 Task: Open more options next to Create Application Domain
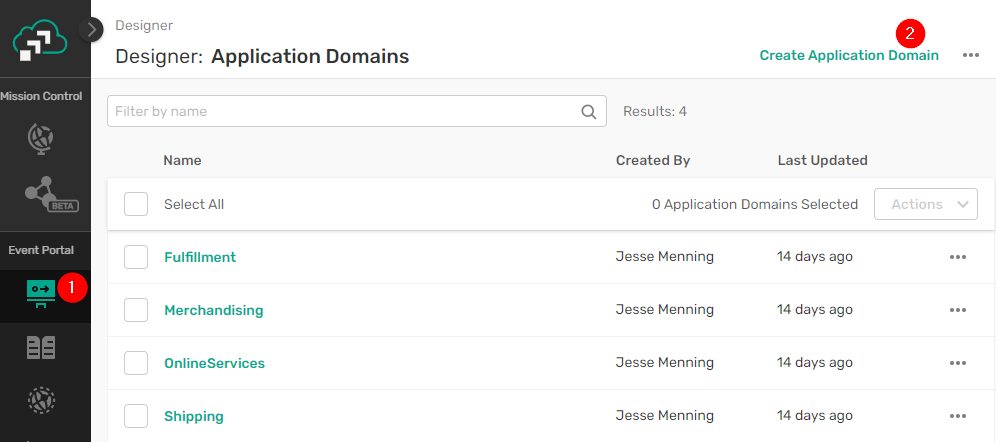[x=971, y=55]
